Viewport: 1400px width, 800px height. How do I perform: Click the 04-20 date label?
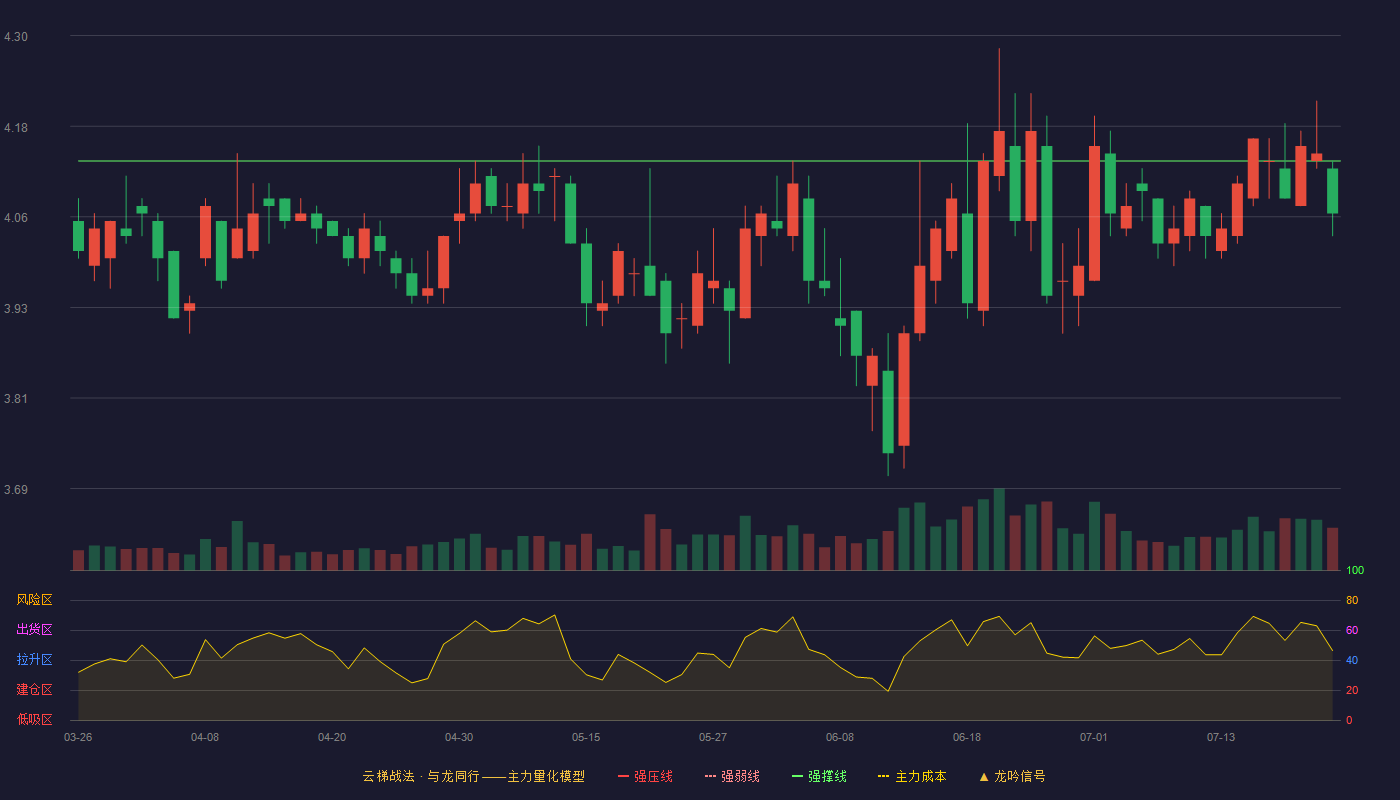coord(332,737)
